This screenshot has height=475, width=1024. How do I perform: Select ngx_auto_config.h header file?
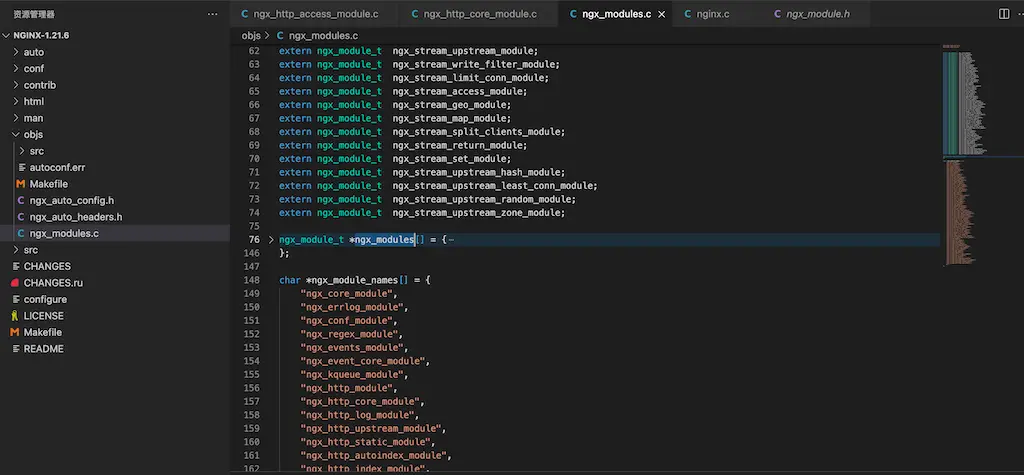[x=72, y=200]
